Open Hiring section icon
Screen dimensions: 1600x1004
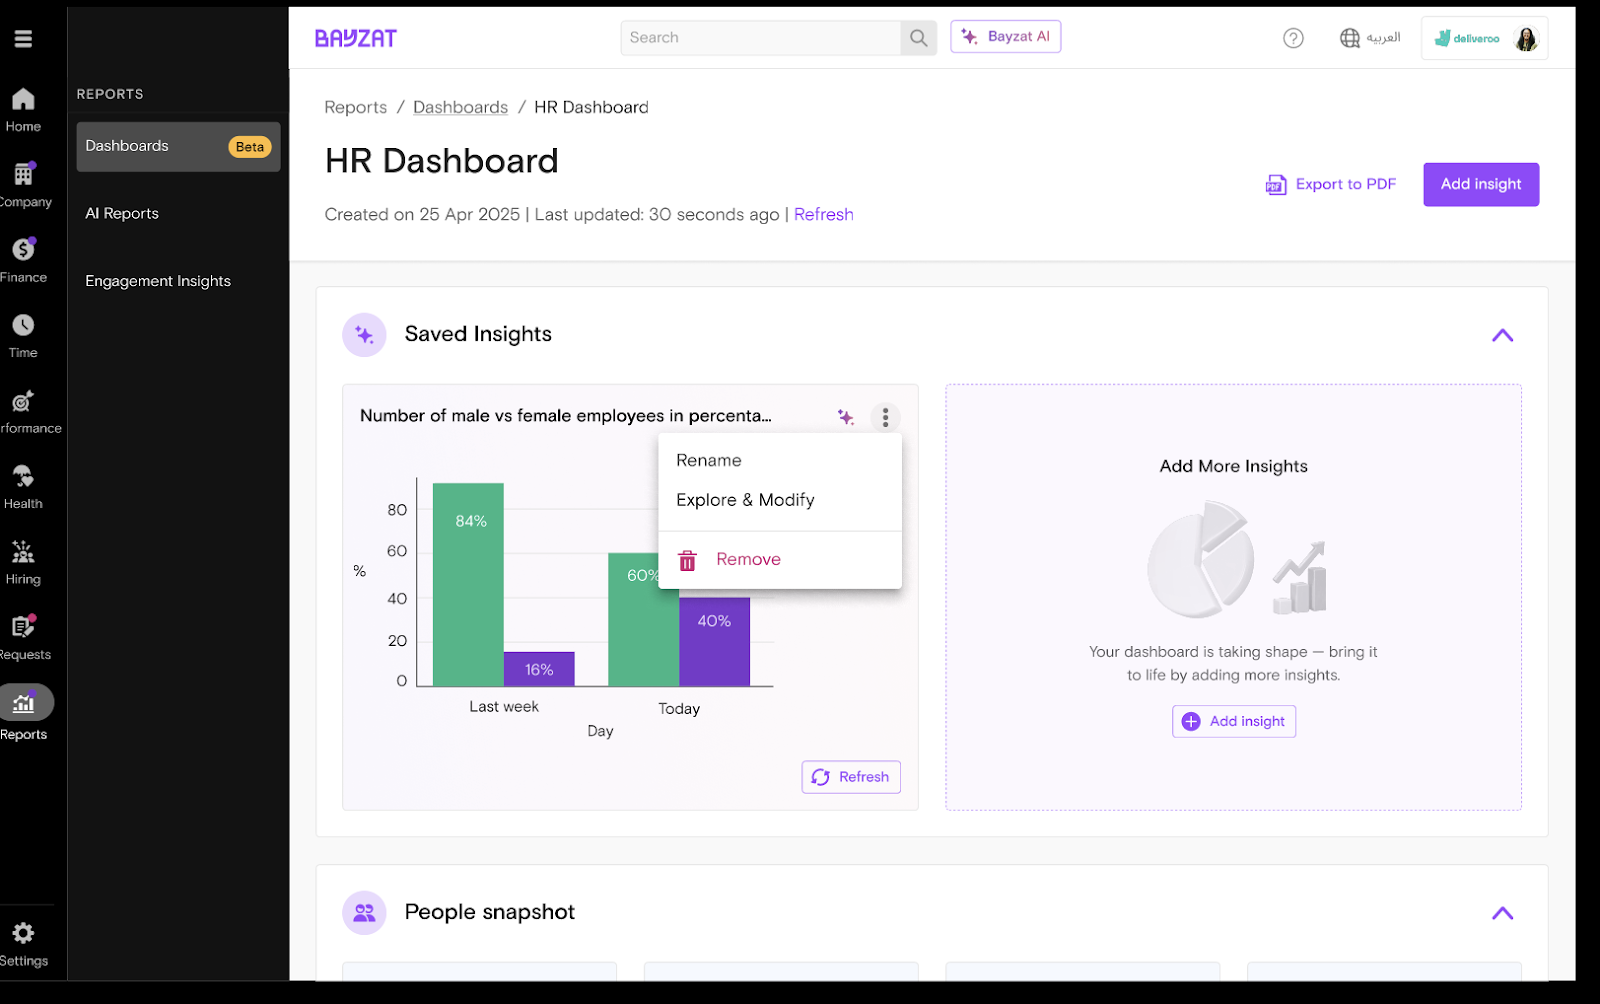[23, 552]
